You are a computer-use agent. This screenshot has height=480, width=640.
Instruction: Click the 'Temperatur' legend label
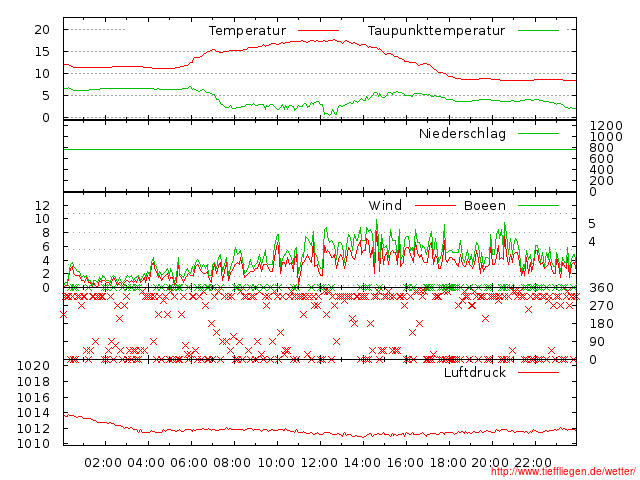tap(247, 31)
